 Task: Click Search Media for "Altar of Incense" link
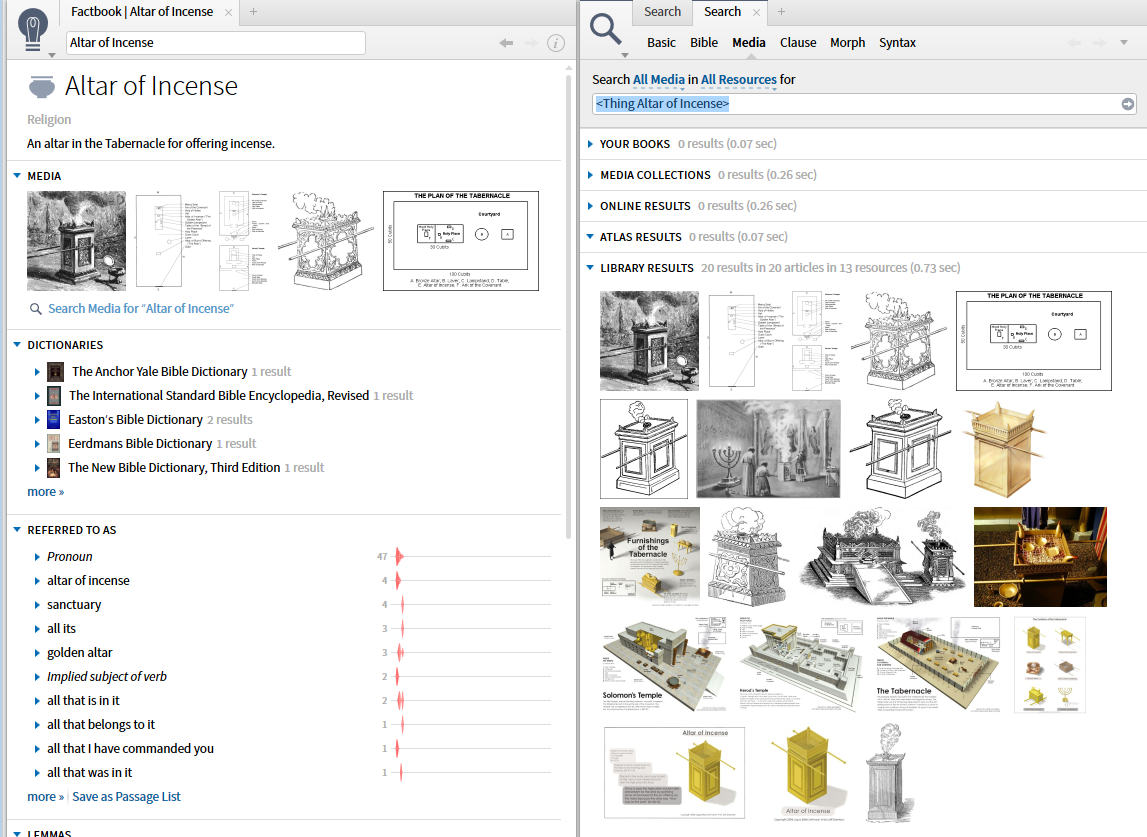(x=140, y=309)
